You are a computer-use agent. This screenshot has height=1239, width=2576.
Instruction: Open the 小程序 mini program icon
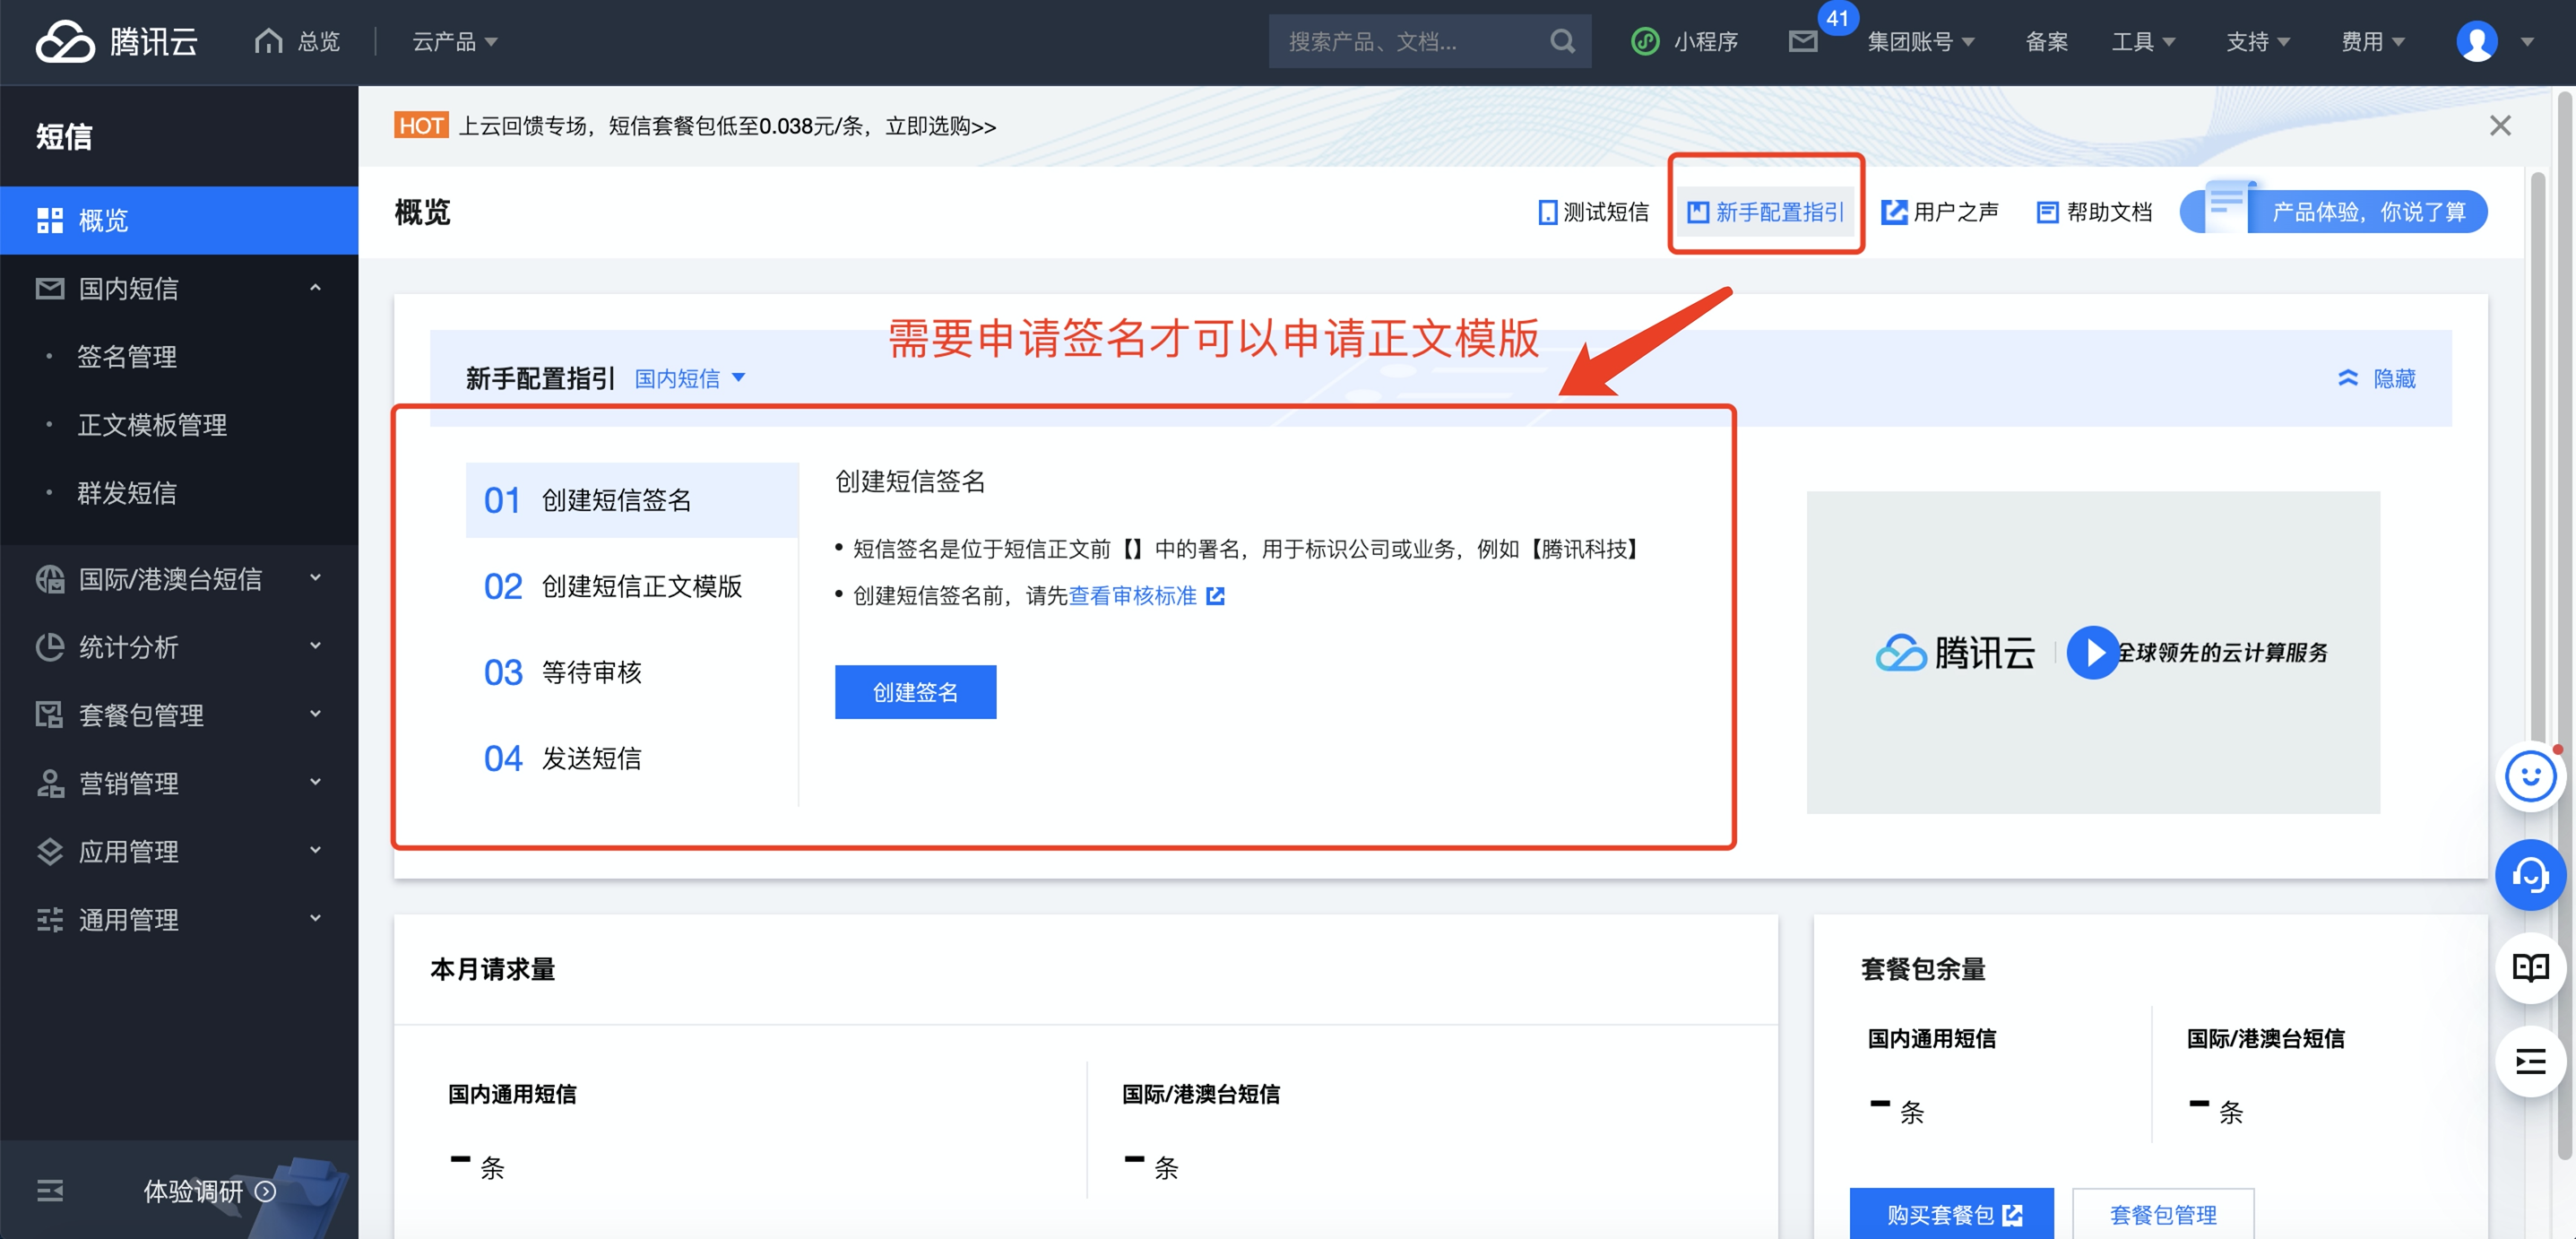[1645, 42]
